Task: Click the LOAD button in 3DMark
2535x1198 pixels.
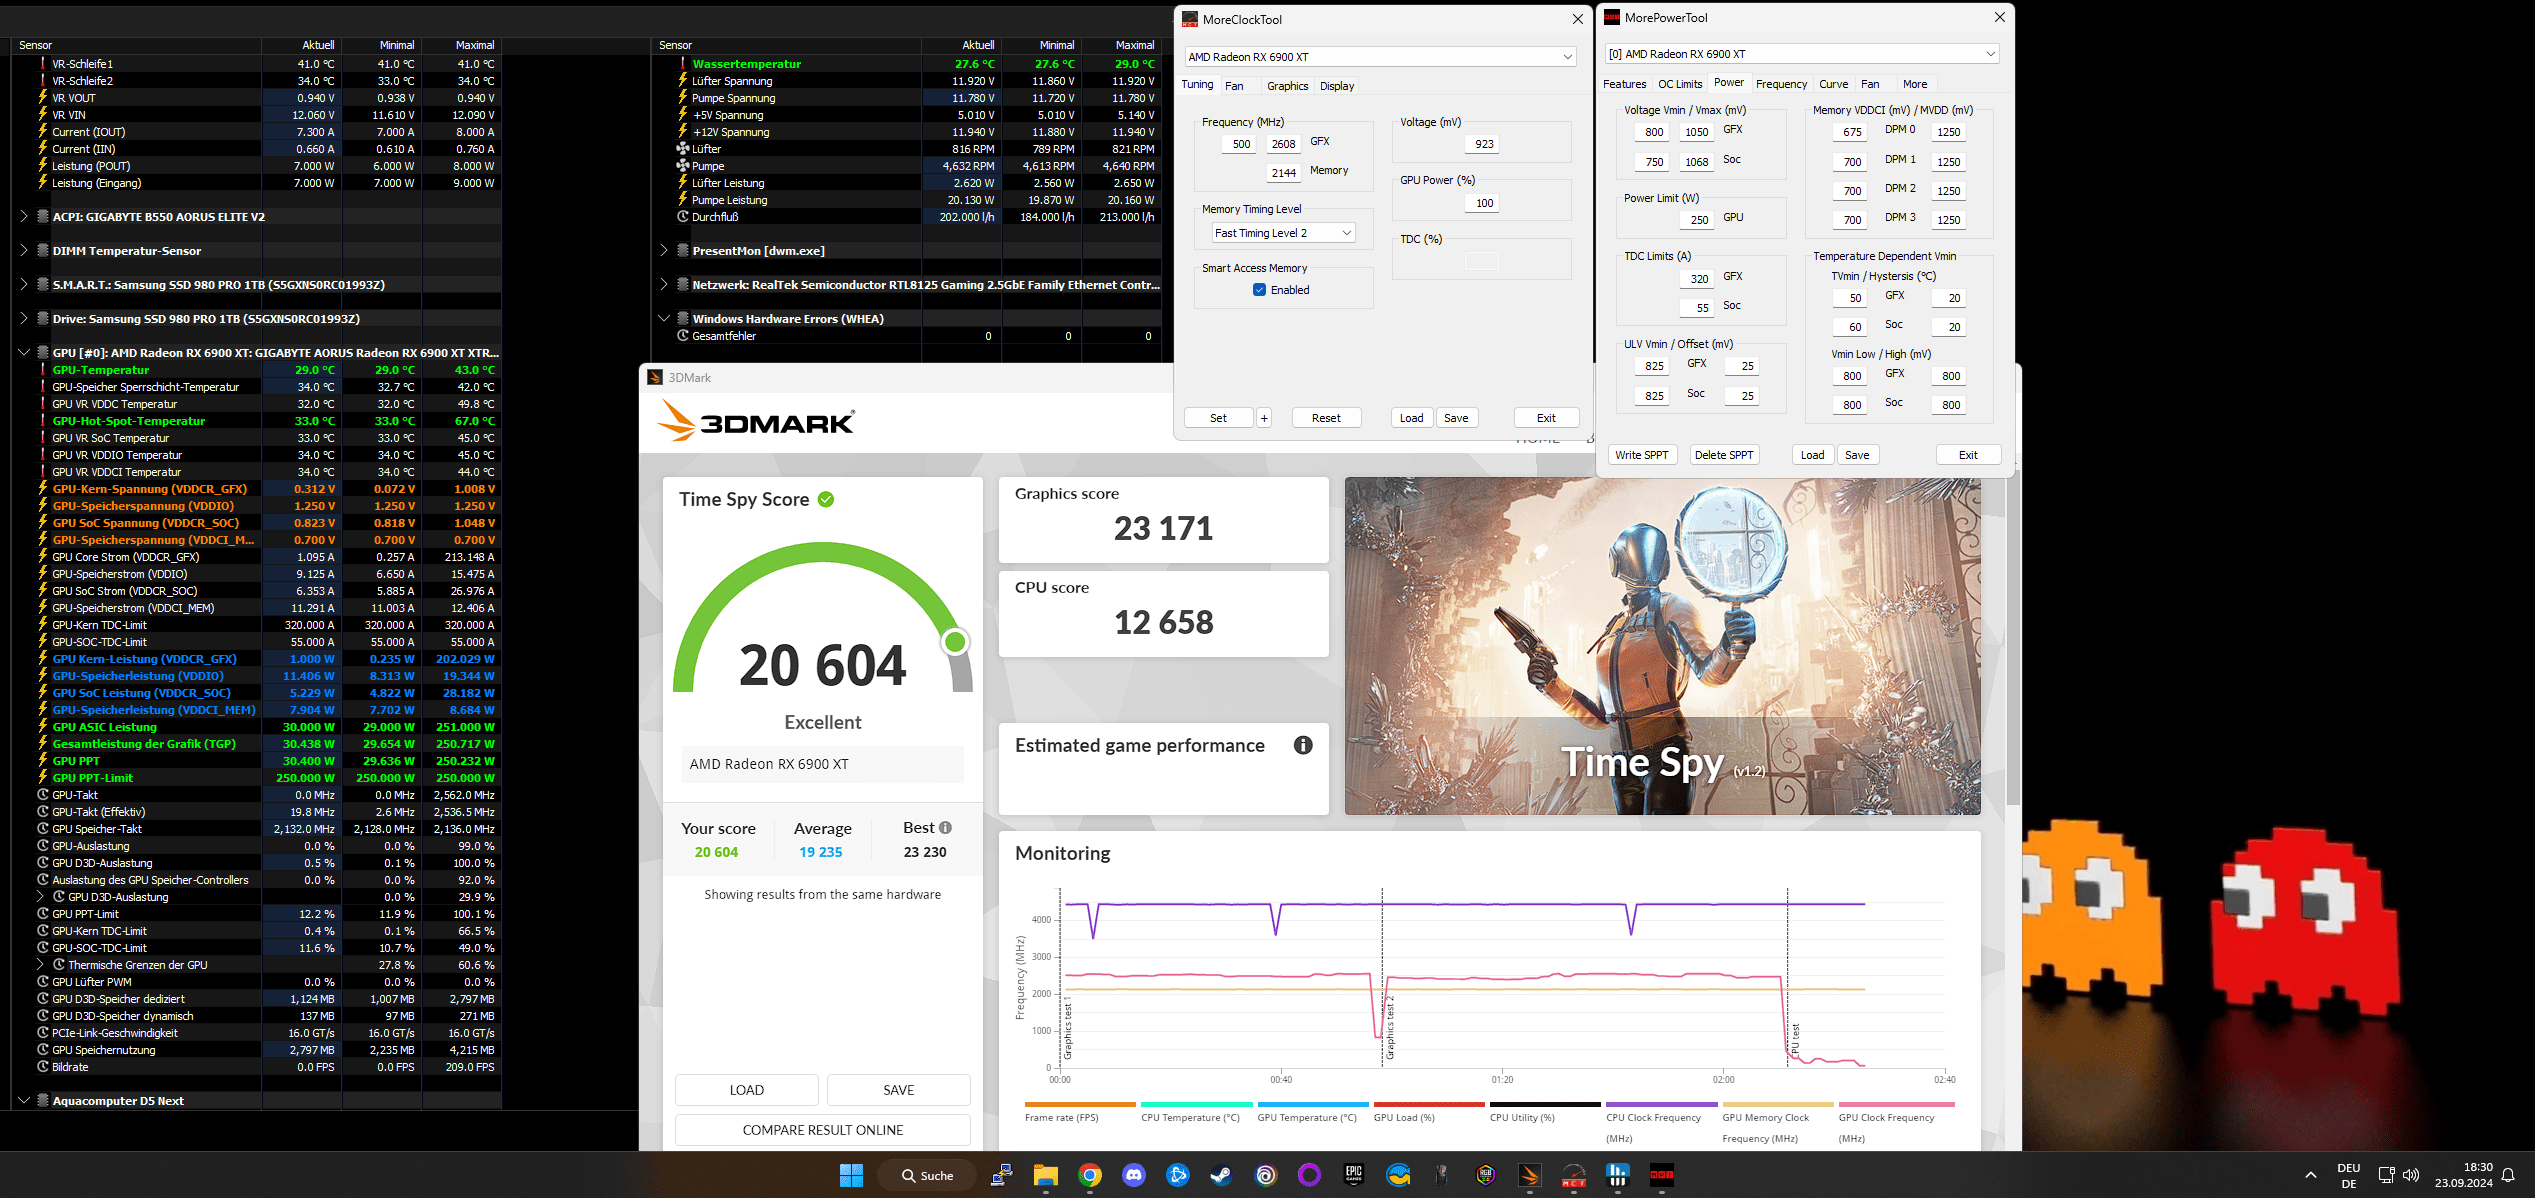Action: 746,1090
